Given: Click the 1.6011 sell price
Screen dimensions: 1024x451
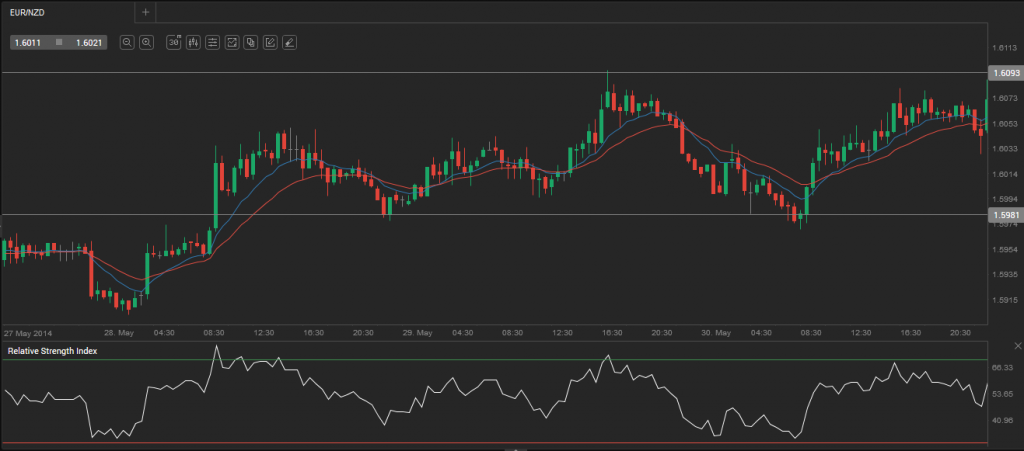Looking at the screenshot, I should pos(27,42).
